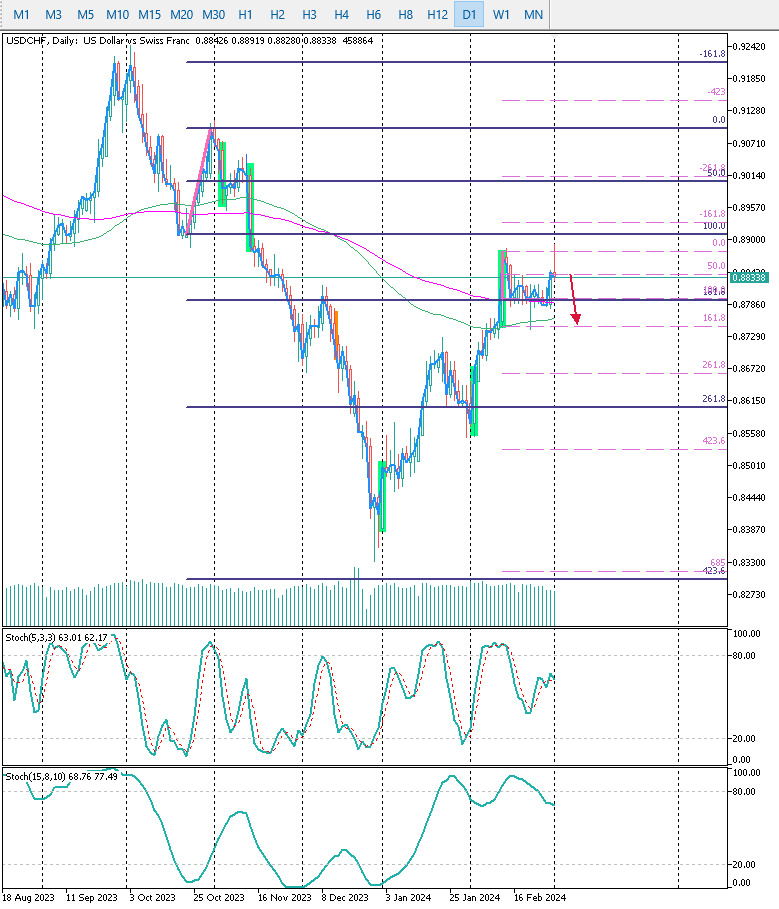Viewport: 779px width, 909px height.
Task: Switch to the H1 hourly timeframe
Action: [x=245, y=14]
